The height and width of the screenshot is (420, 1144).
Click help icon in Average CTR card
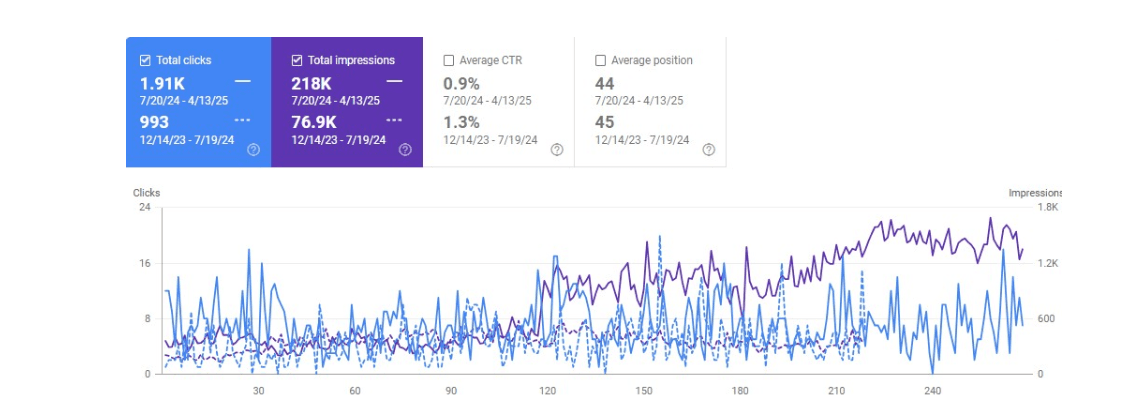tap(557, 150)
